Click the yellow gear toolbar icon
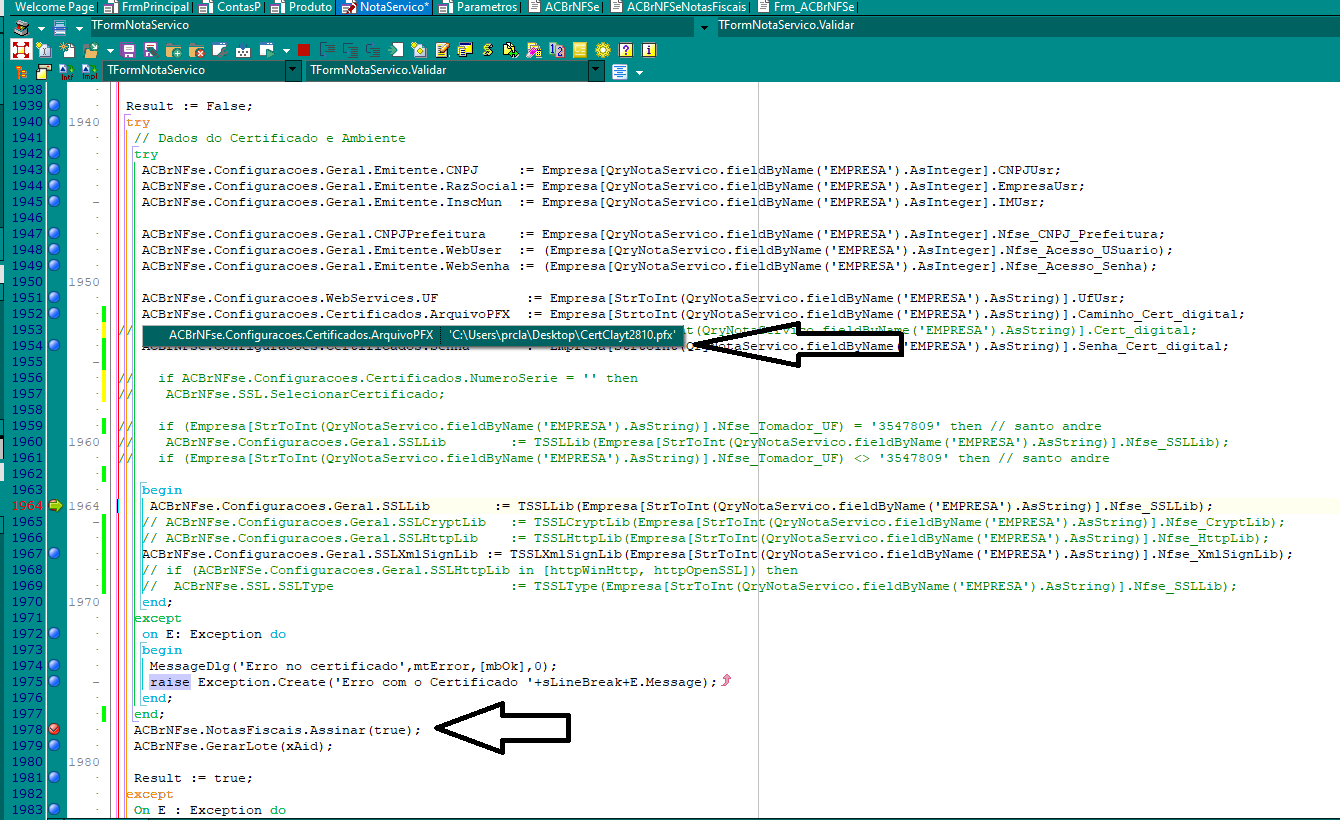The height and width of the screenshot is (820, 1340). click(603, 49)
